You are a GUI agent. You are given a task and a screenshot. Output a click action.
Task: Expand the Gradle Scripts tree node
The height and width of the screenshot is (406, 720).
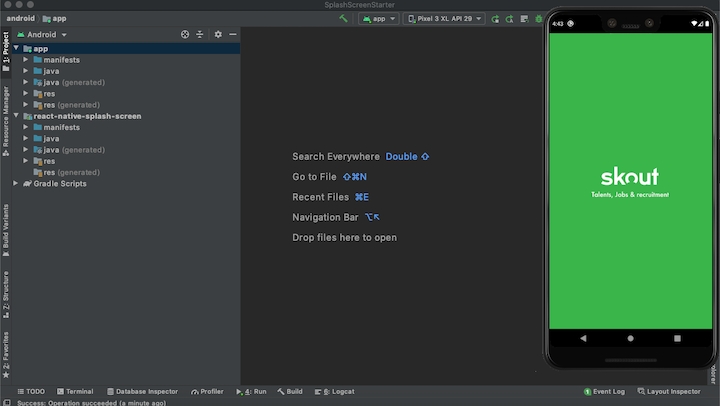16,184
